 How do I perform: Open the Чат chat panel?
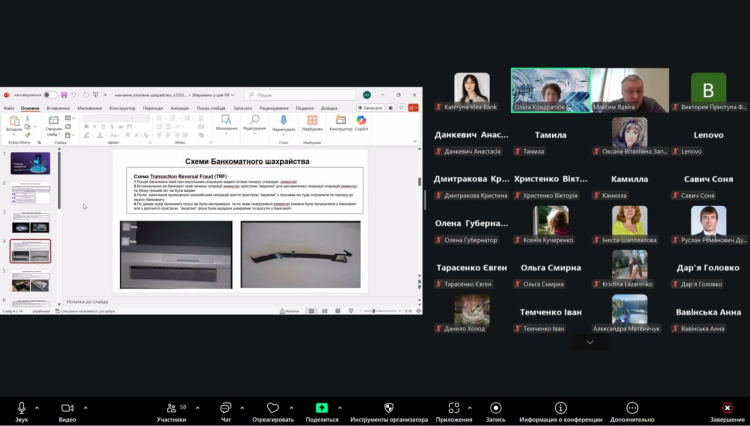(226, 408)
